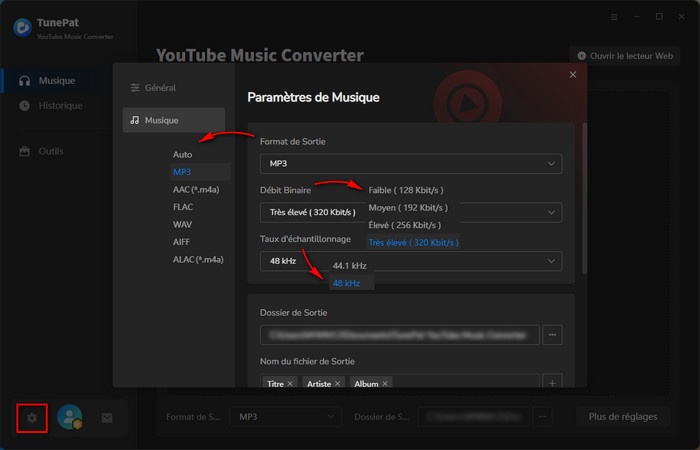Click the TunePat logo icon
Screen dimensions: 700x450
22,27
